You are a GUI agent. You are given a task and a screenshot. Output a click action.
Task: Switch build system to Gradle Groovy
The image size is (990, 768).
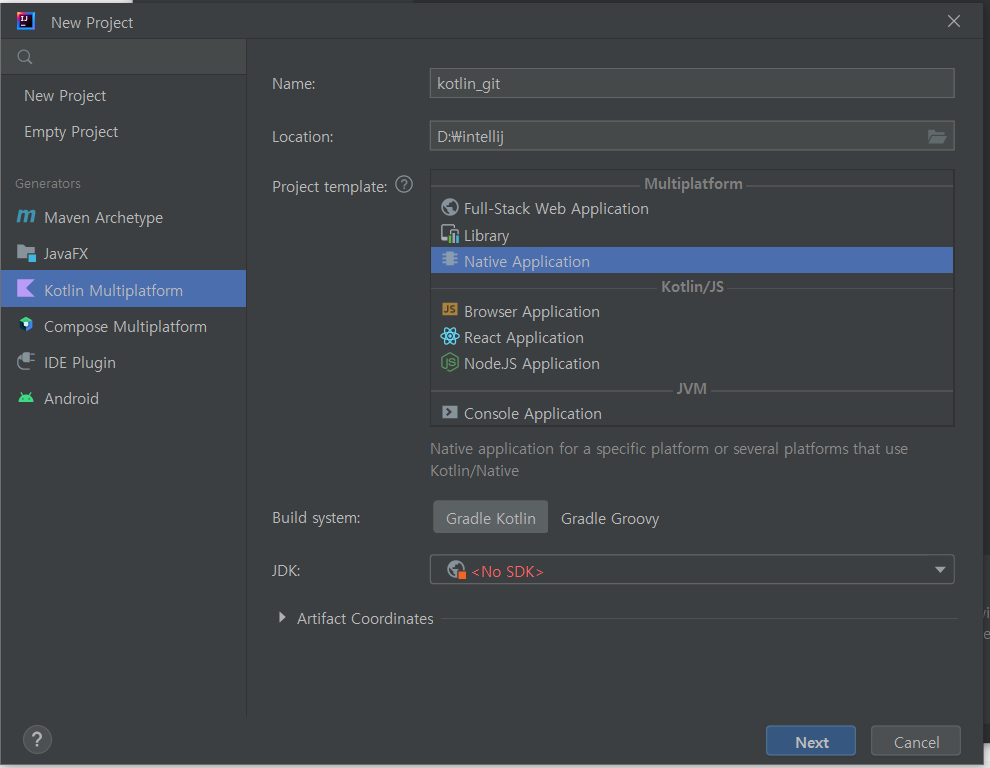click(609, 519)
